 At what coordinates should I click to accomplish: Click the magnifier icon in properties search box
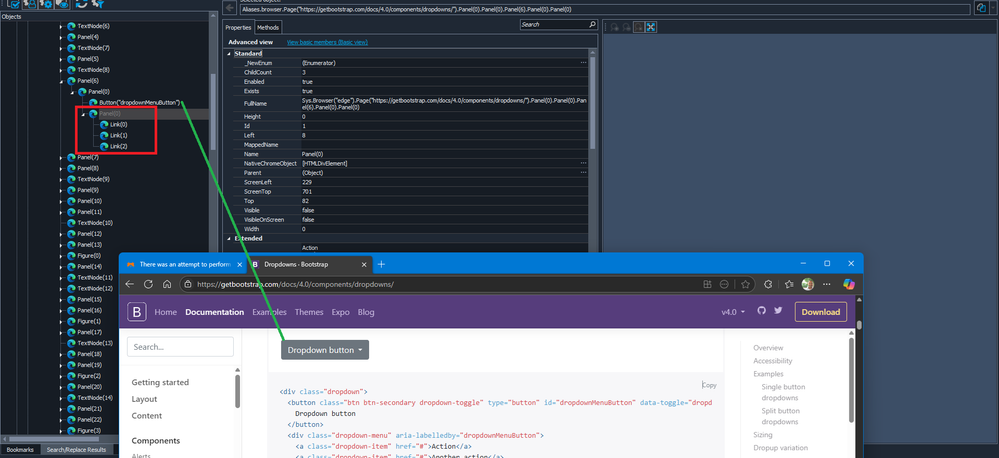click(x=593, y=24)
